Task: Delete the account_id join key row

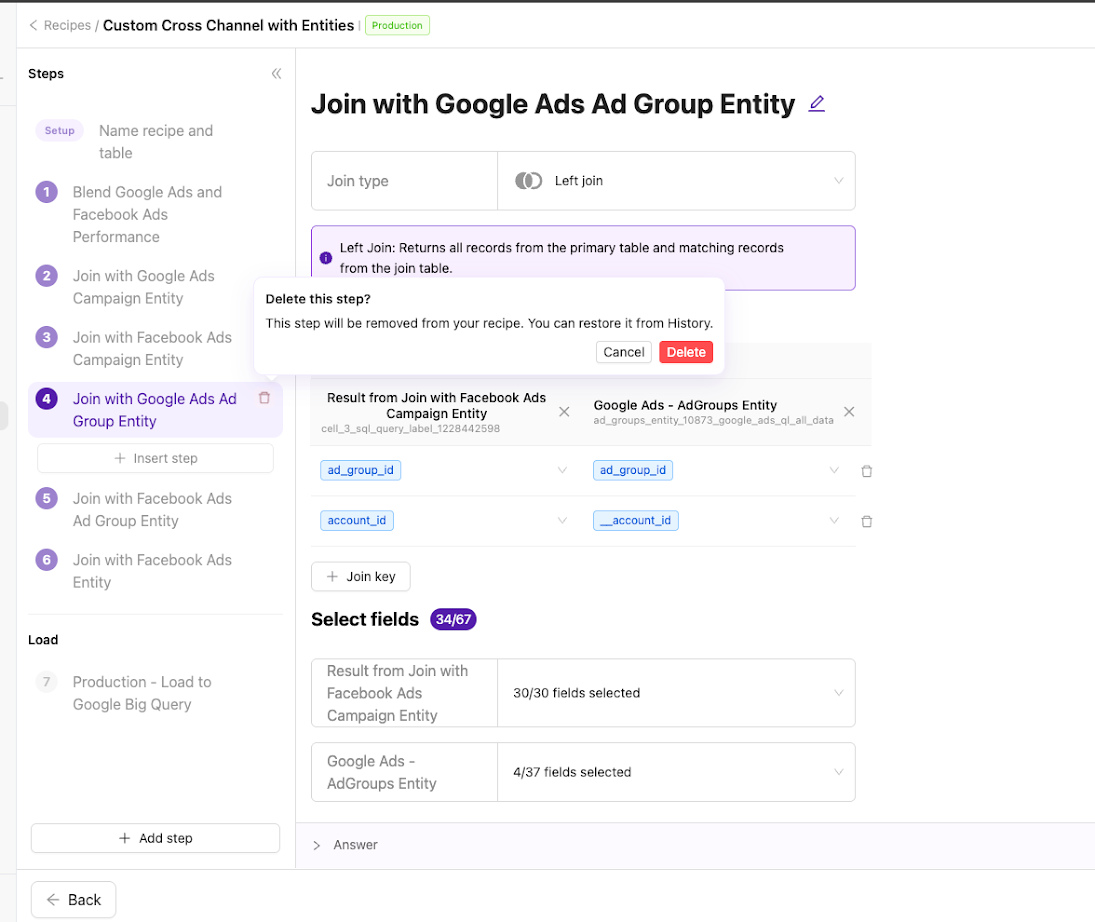Action: click(866, 521)
